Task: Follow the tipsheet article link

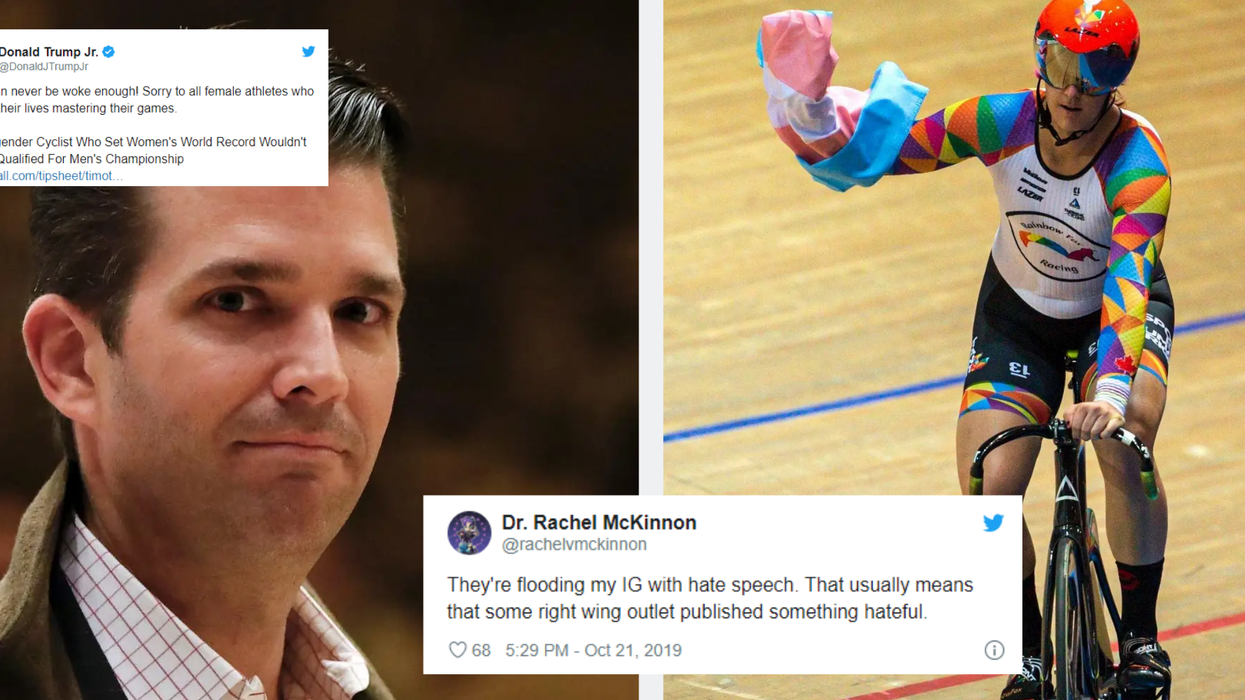Action: pyautogui.click(x=61, y=176)
